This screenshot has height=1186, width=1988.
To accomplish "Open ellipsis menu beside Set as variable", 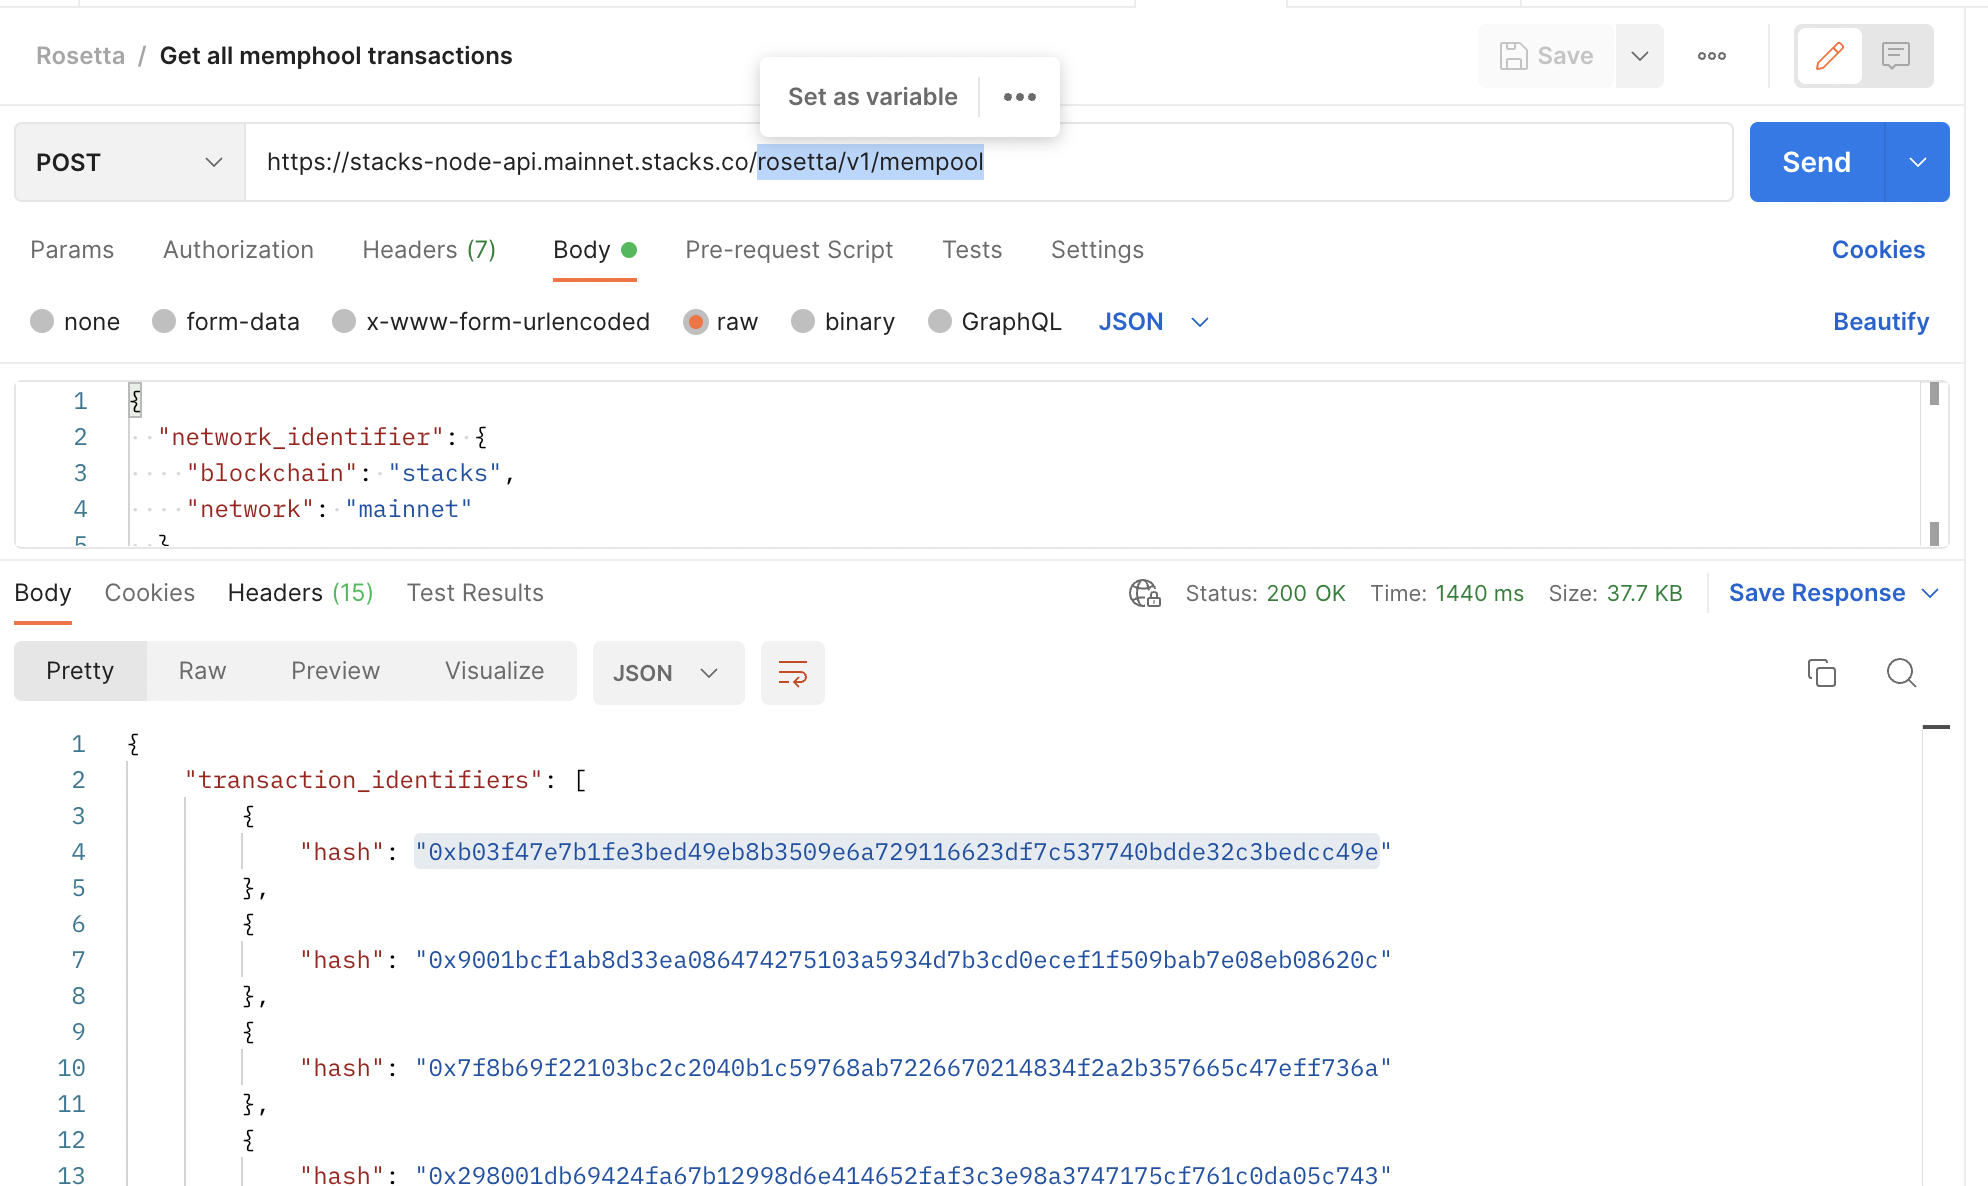I will [x=1019, y=97].
